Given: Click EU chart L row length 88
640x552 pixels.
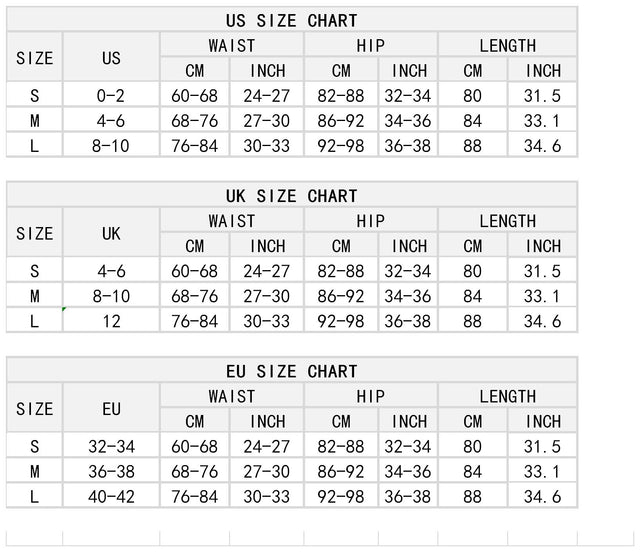Looking at the screenshot, I should coord(473,496).
